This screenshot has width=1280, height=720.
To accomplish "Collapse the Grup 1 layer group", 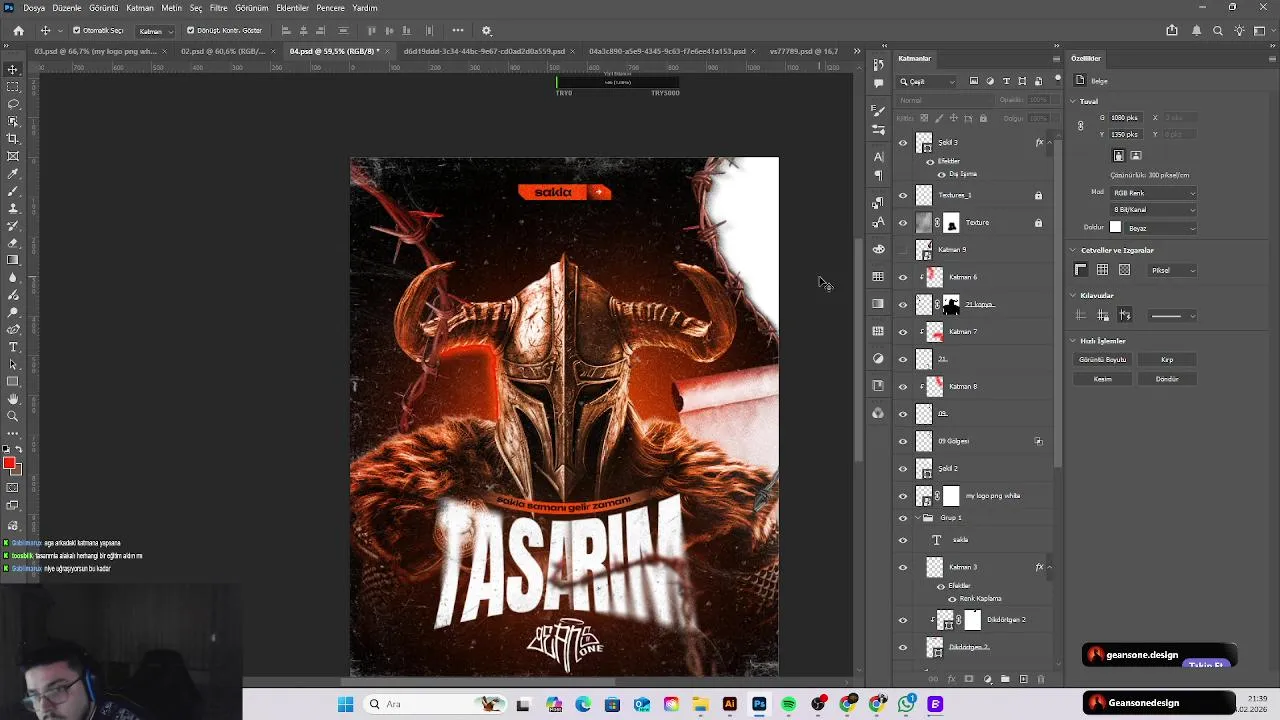I will click(x=917, y=518).
